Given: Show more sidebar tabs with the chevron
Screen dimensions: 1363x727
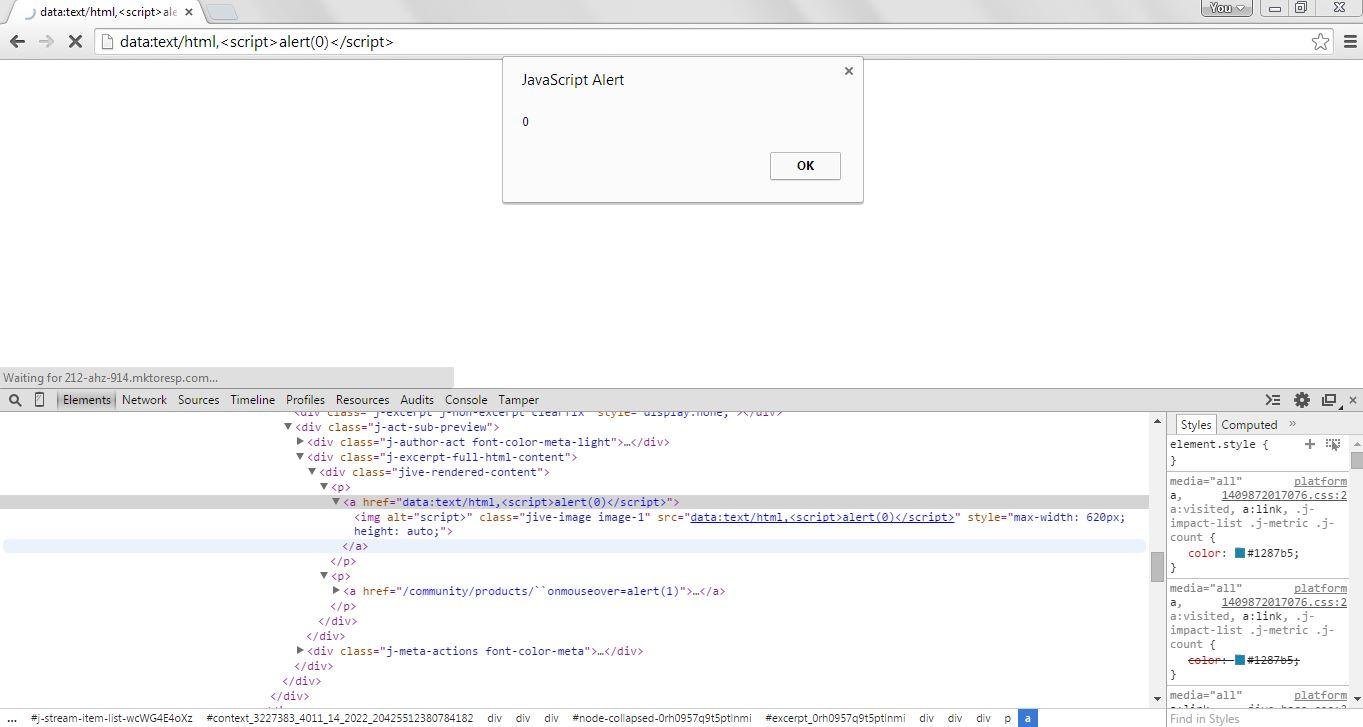Looking at the screenshot, I should 1292,424.
